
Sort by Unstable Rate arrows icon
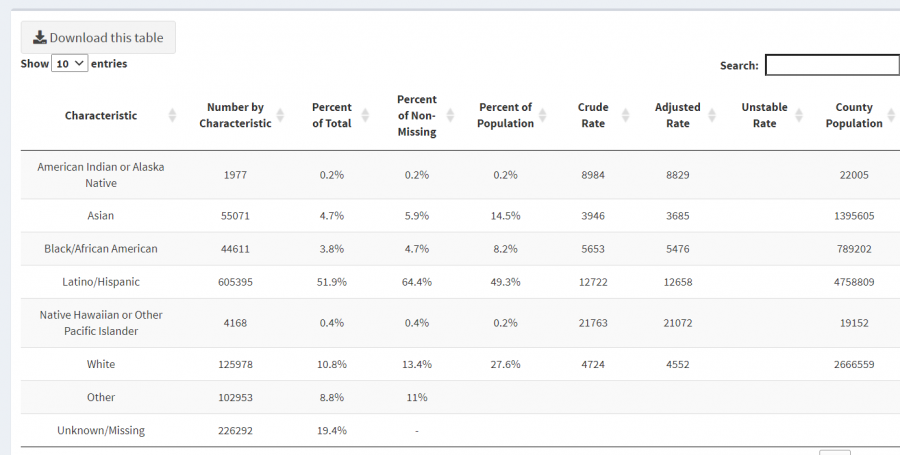[799, 116]
